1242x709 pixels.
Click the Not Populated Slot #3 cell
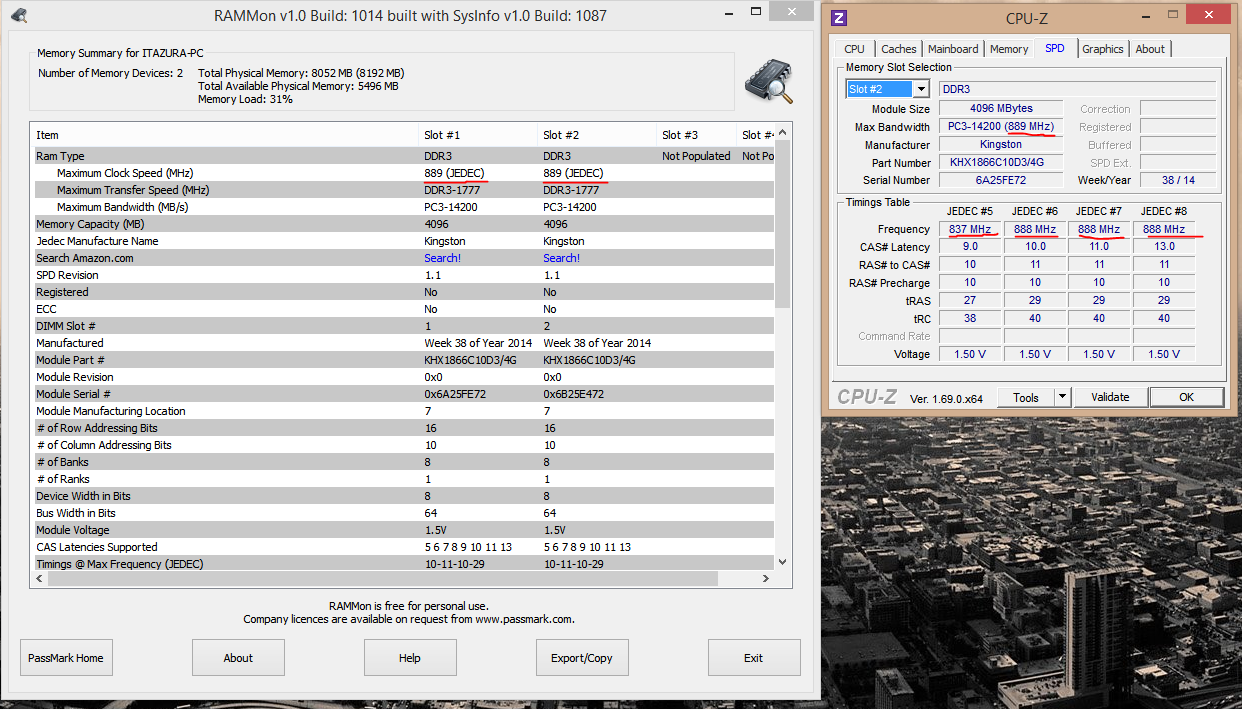696,156
